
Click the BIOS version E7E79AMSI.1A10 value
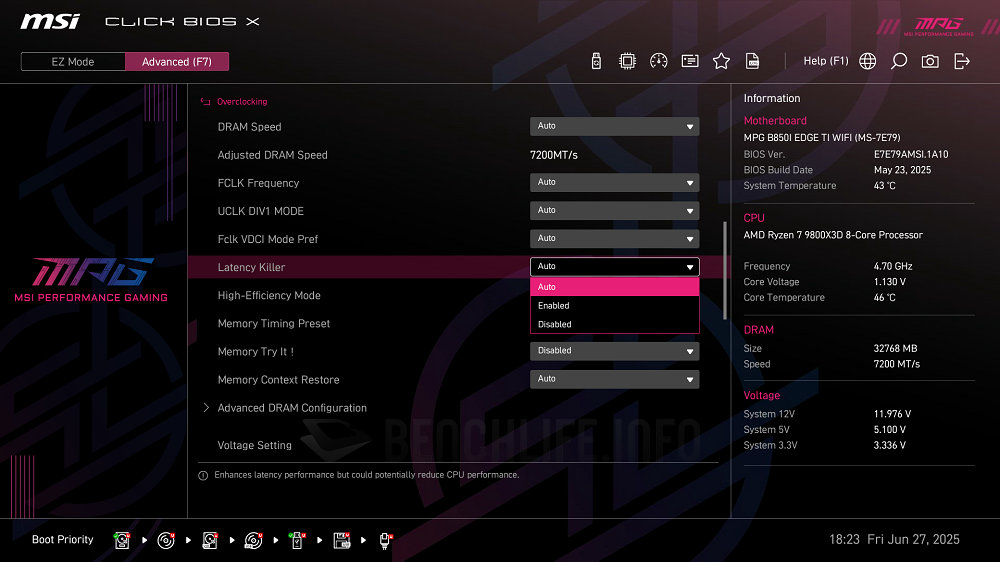(x=911, y=154)
